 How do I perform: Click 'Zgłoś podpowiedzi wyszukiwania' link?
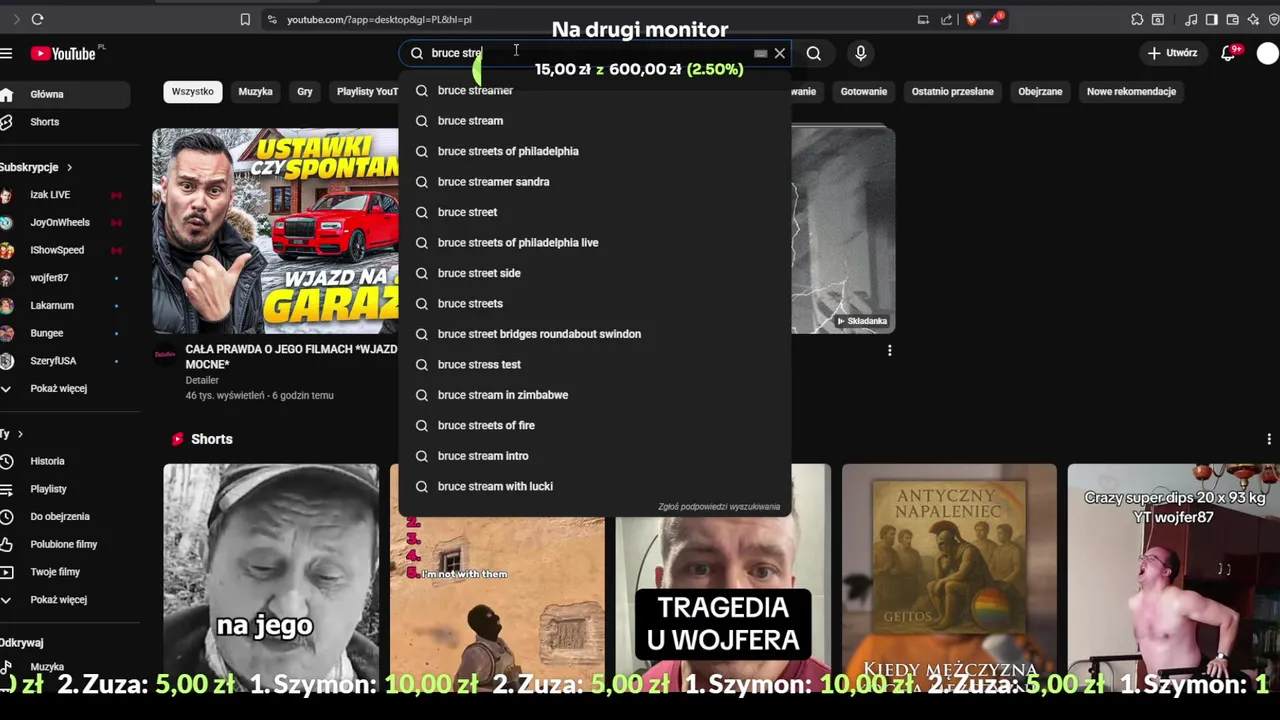(x=719, y=507)
